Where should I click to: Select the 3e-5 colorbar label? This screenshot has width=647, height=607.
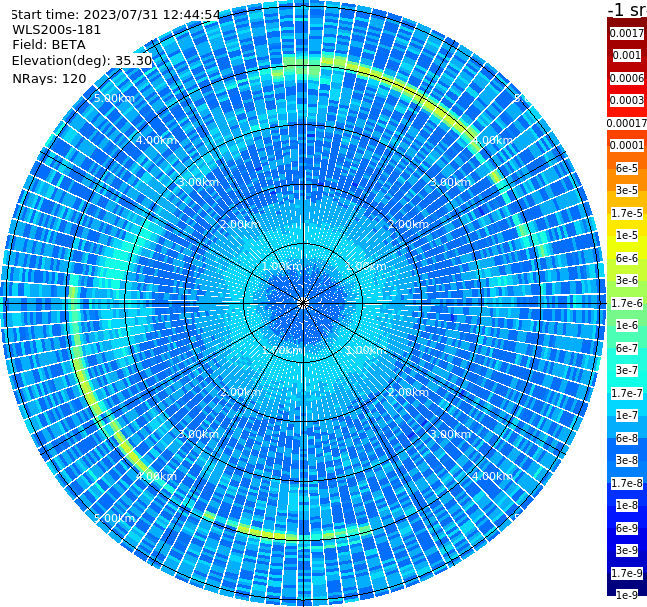pyautogui.click(x=627, y=190)
